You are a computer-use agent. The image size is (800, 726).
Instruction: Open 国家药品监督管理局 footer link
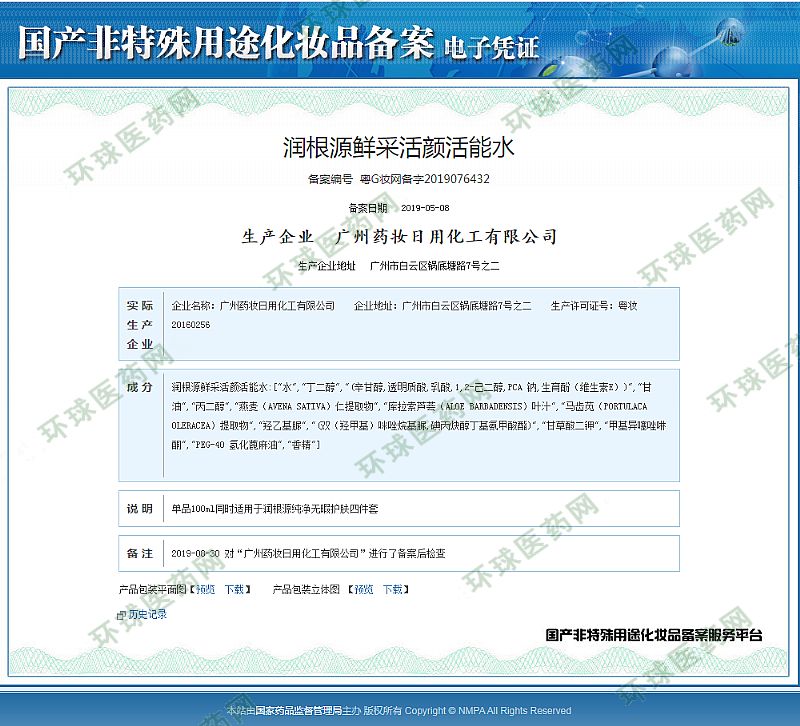[298, 711]
